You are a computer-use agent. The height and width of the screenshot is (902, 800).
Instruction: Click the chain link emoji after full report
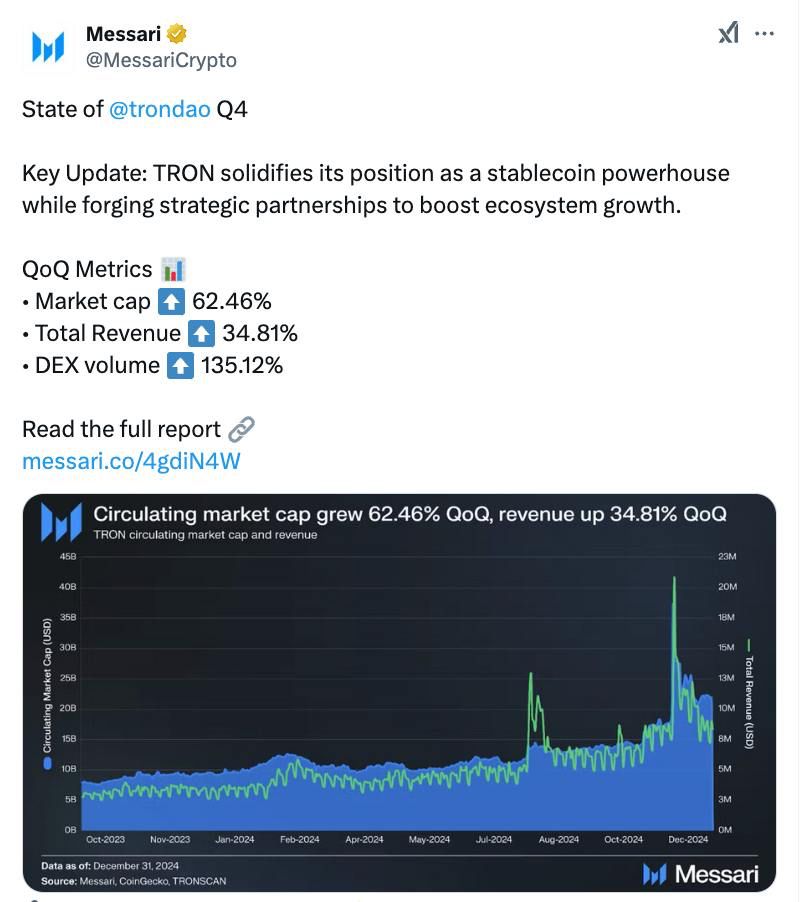click(x=241, y=429)
